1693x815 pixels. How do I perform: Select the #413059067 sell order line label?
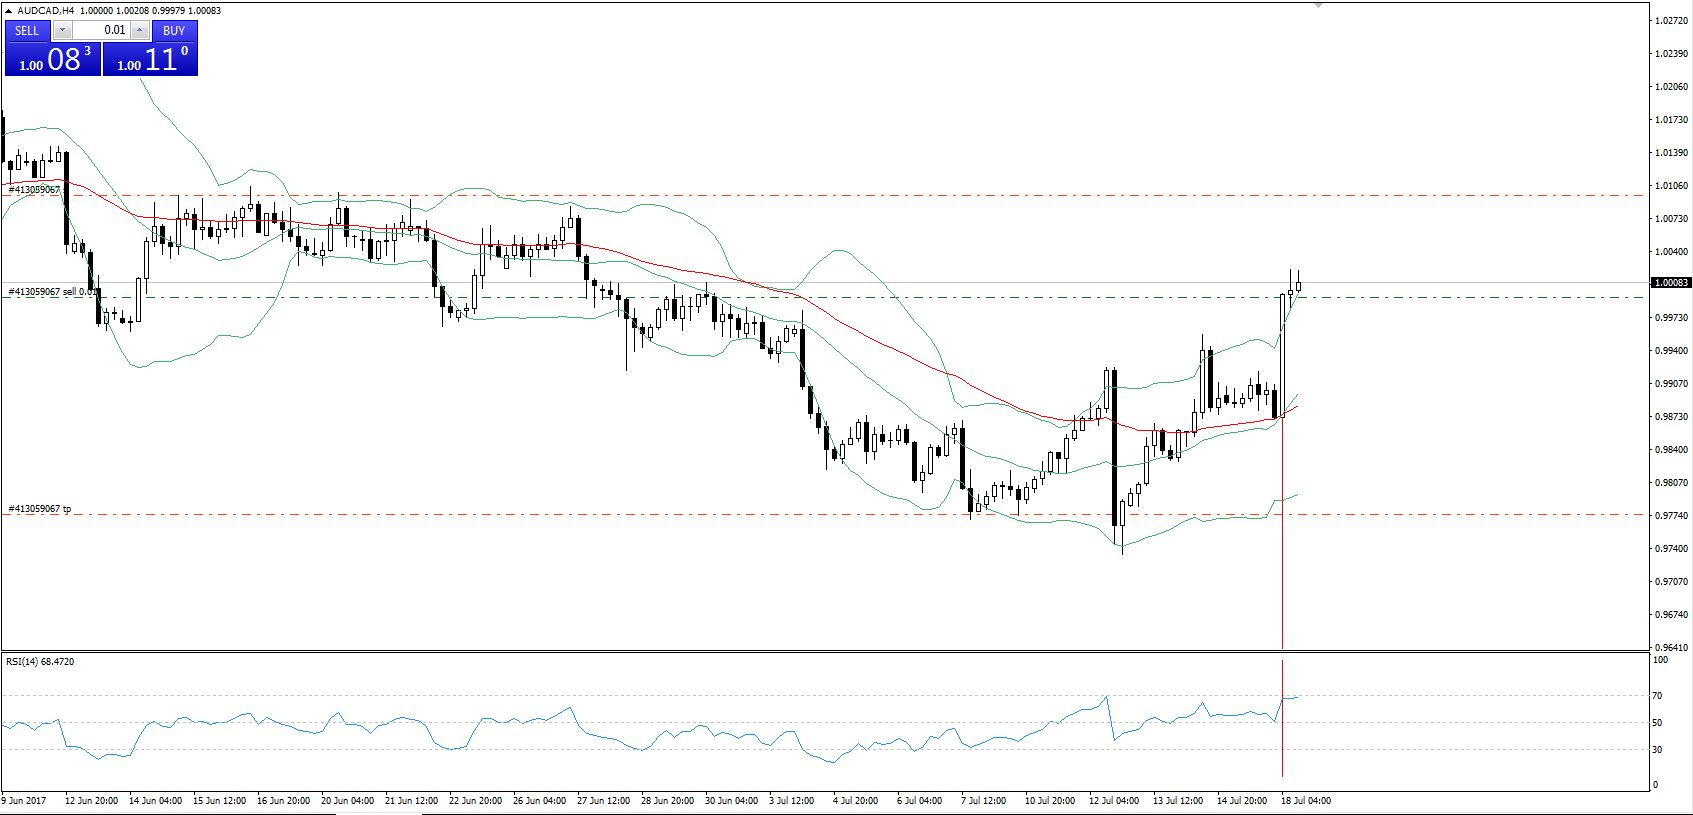click(x=52, y=292)
